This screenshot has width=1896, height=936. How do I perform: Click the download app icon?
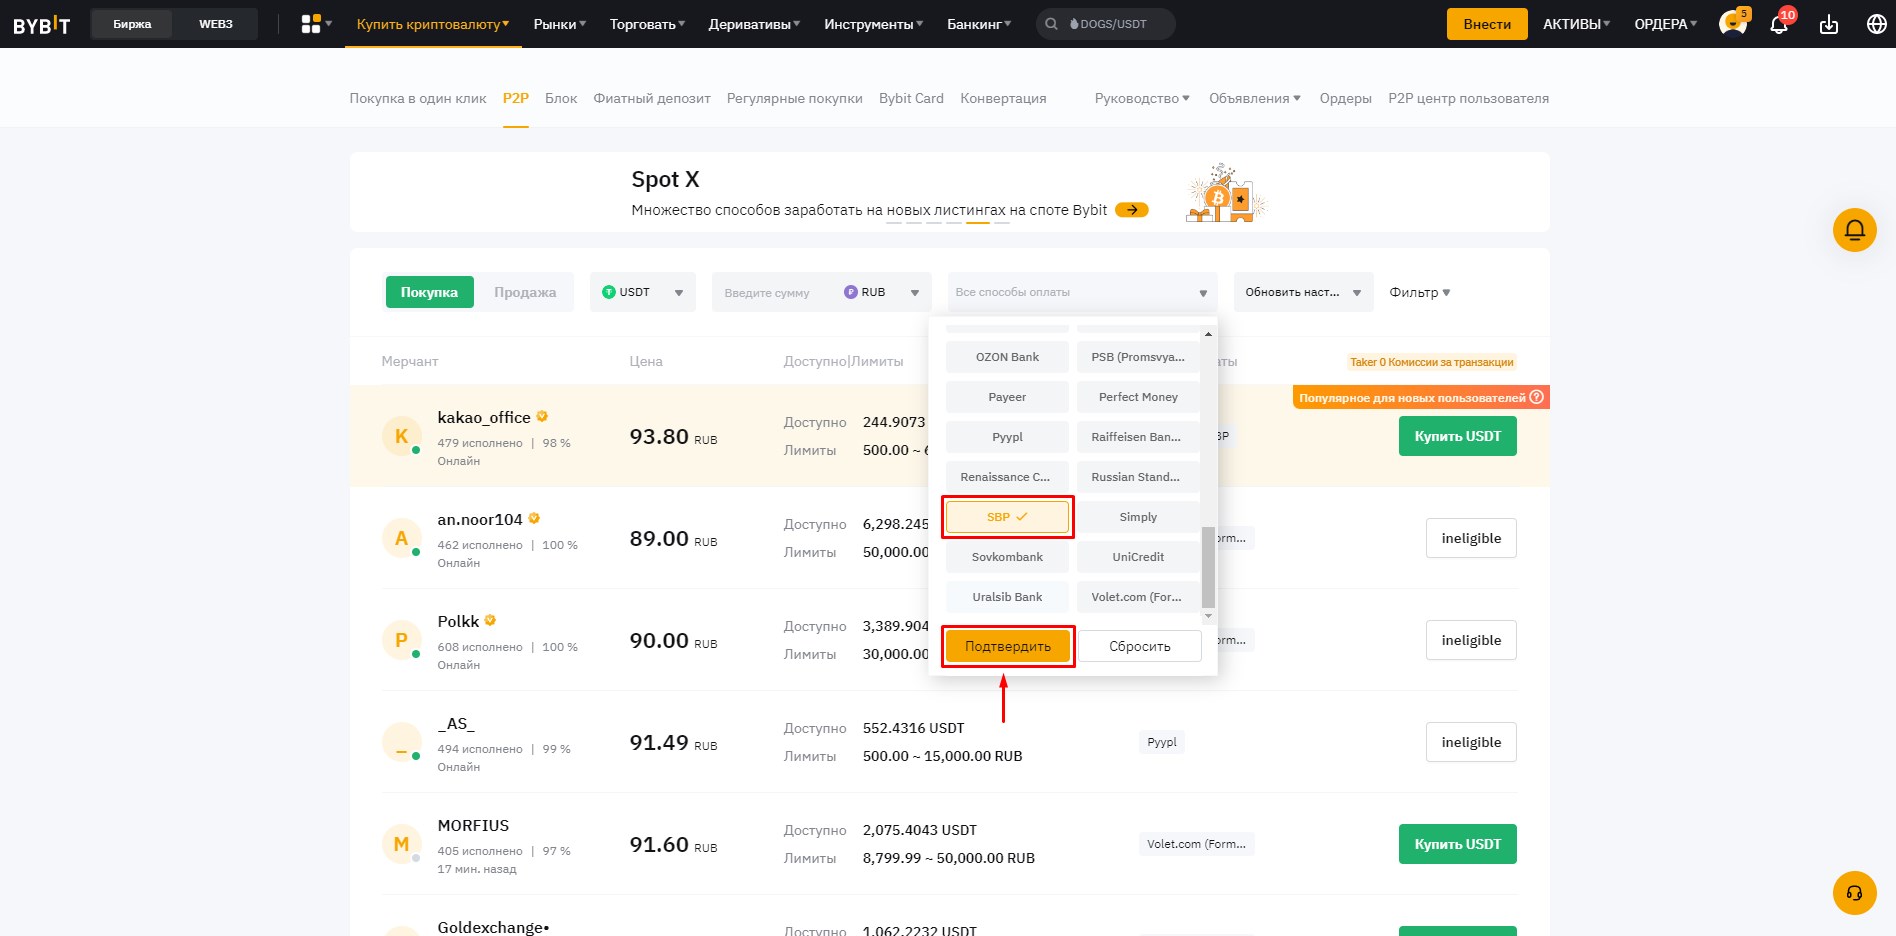tap(1829, 24)
